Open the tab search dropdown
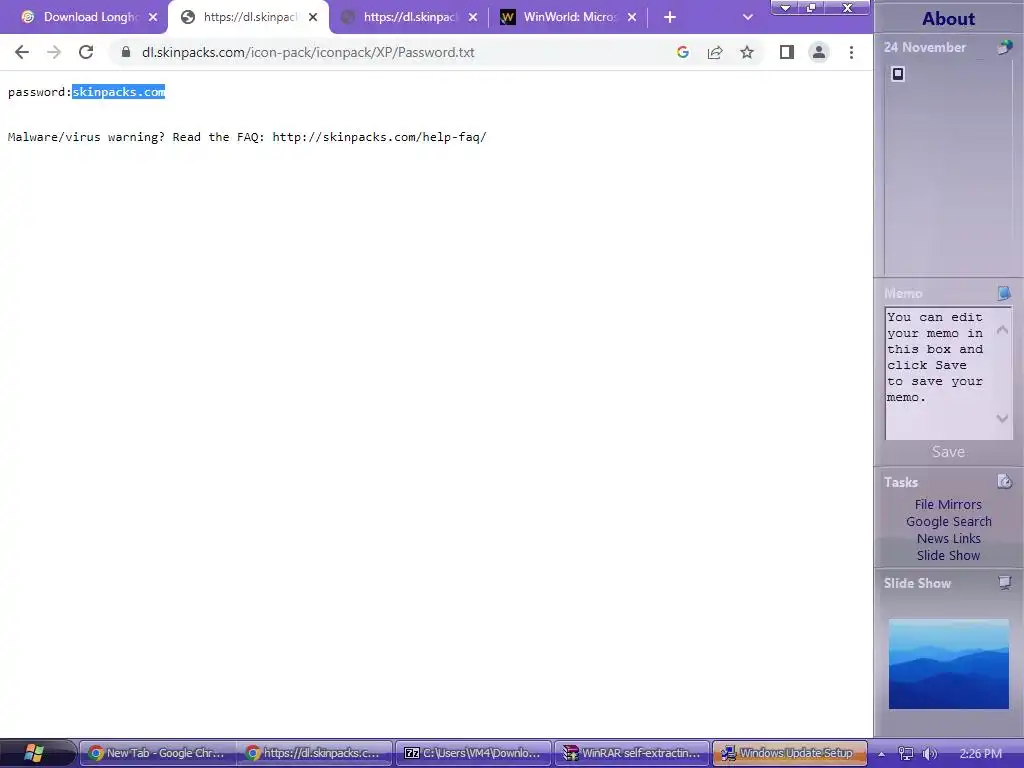The width and height of the screenshot is (1024, 768). tap(748, 17)
